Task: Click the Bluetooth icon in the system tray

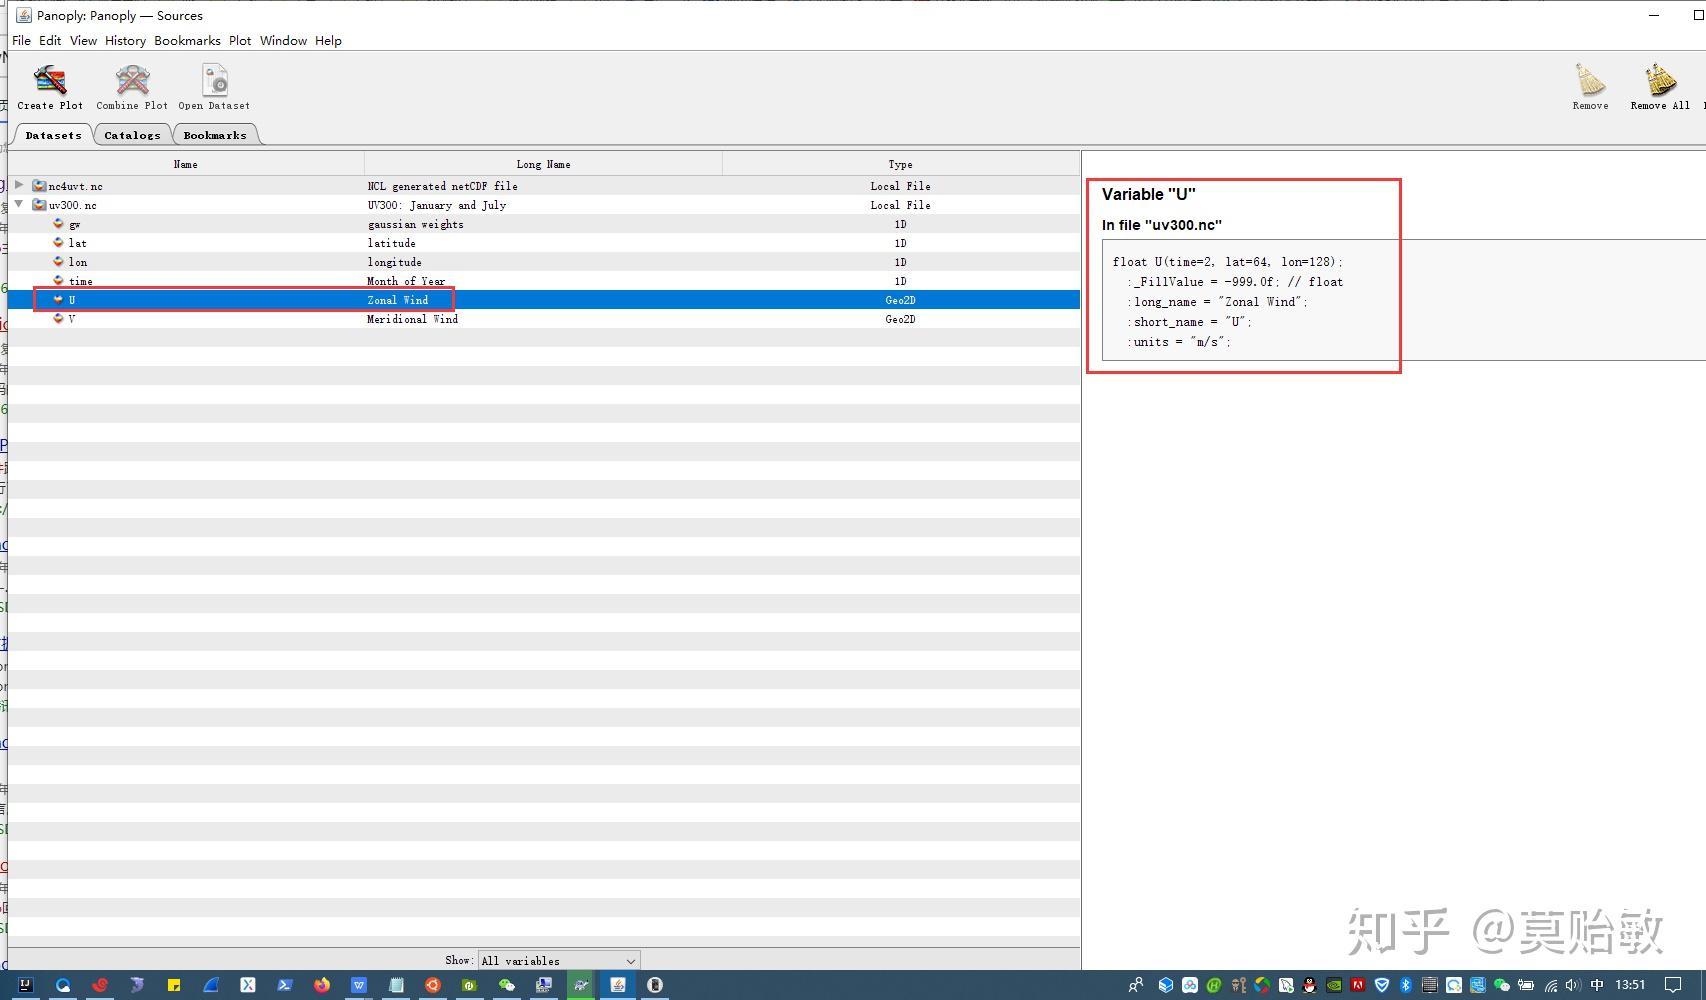Action: click(x=1405, y=985)
